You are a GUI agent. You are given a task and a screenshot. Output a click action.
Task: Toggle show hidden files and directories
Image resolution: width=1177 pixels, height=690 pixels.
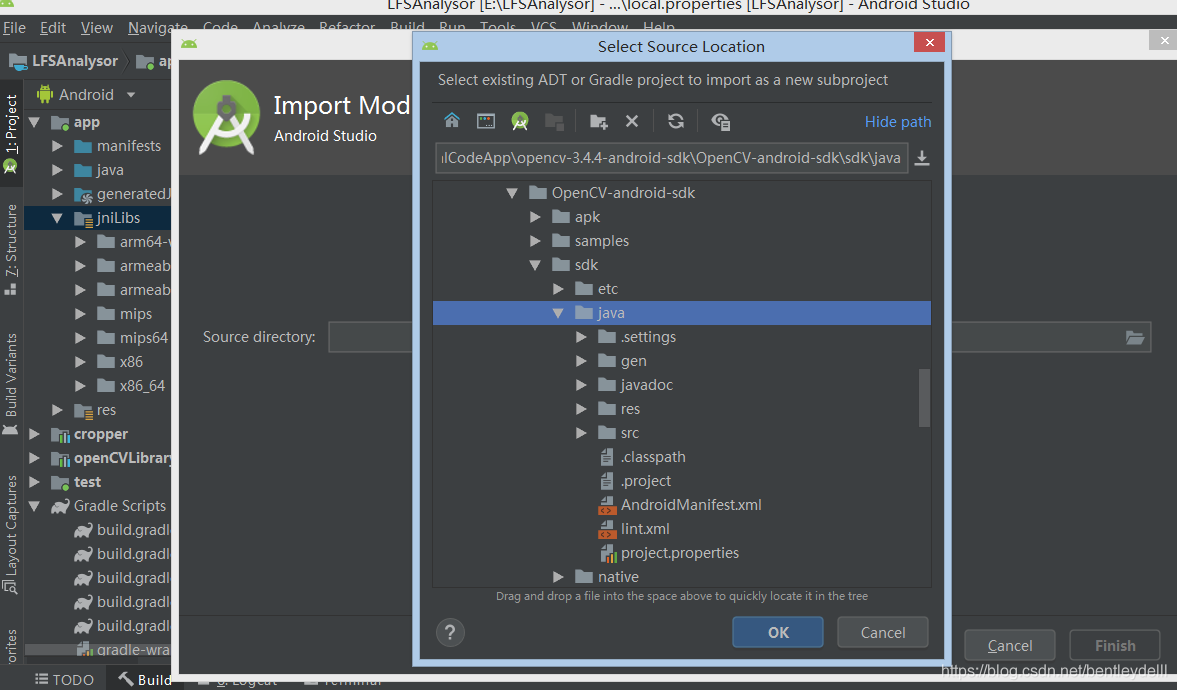(x=721, y=121)
